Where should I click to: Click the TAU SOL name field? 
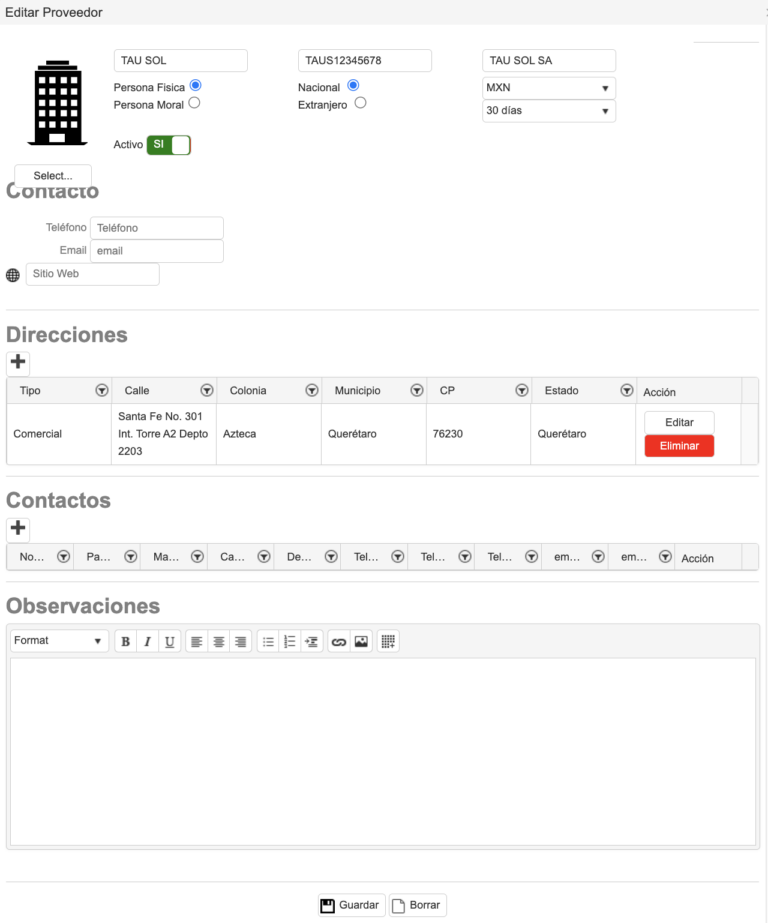click(180, 61)
